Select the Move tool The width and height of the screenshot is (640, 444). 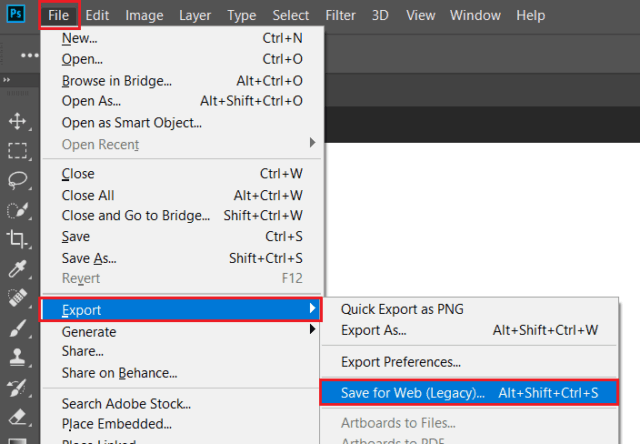point(18,121)
